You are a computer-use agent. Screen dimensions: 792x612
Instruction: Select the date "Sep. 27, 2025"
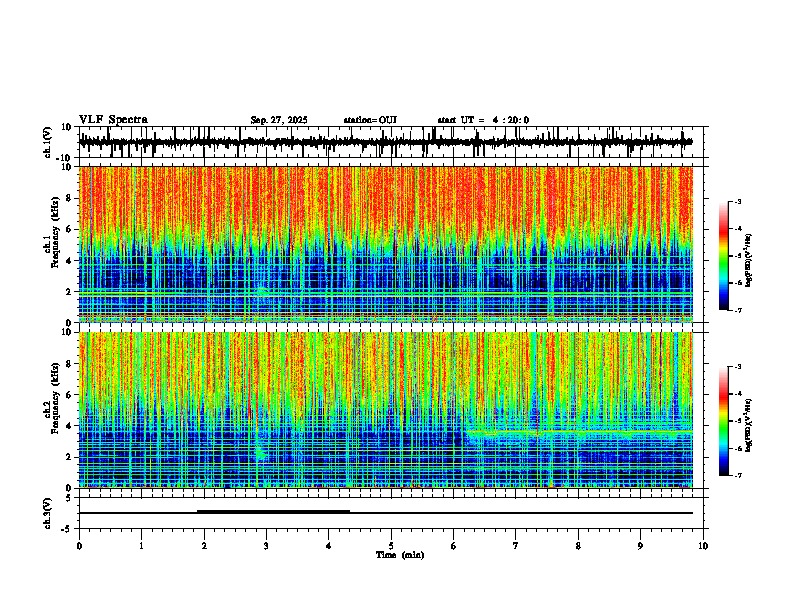pyautogui.click(x=279, y=120)
